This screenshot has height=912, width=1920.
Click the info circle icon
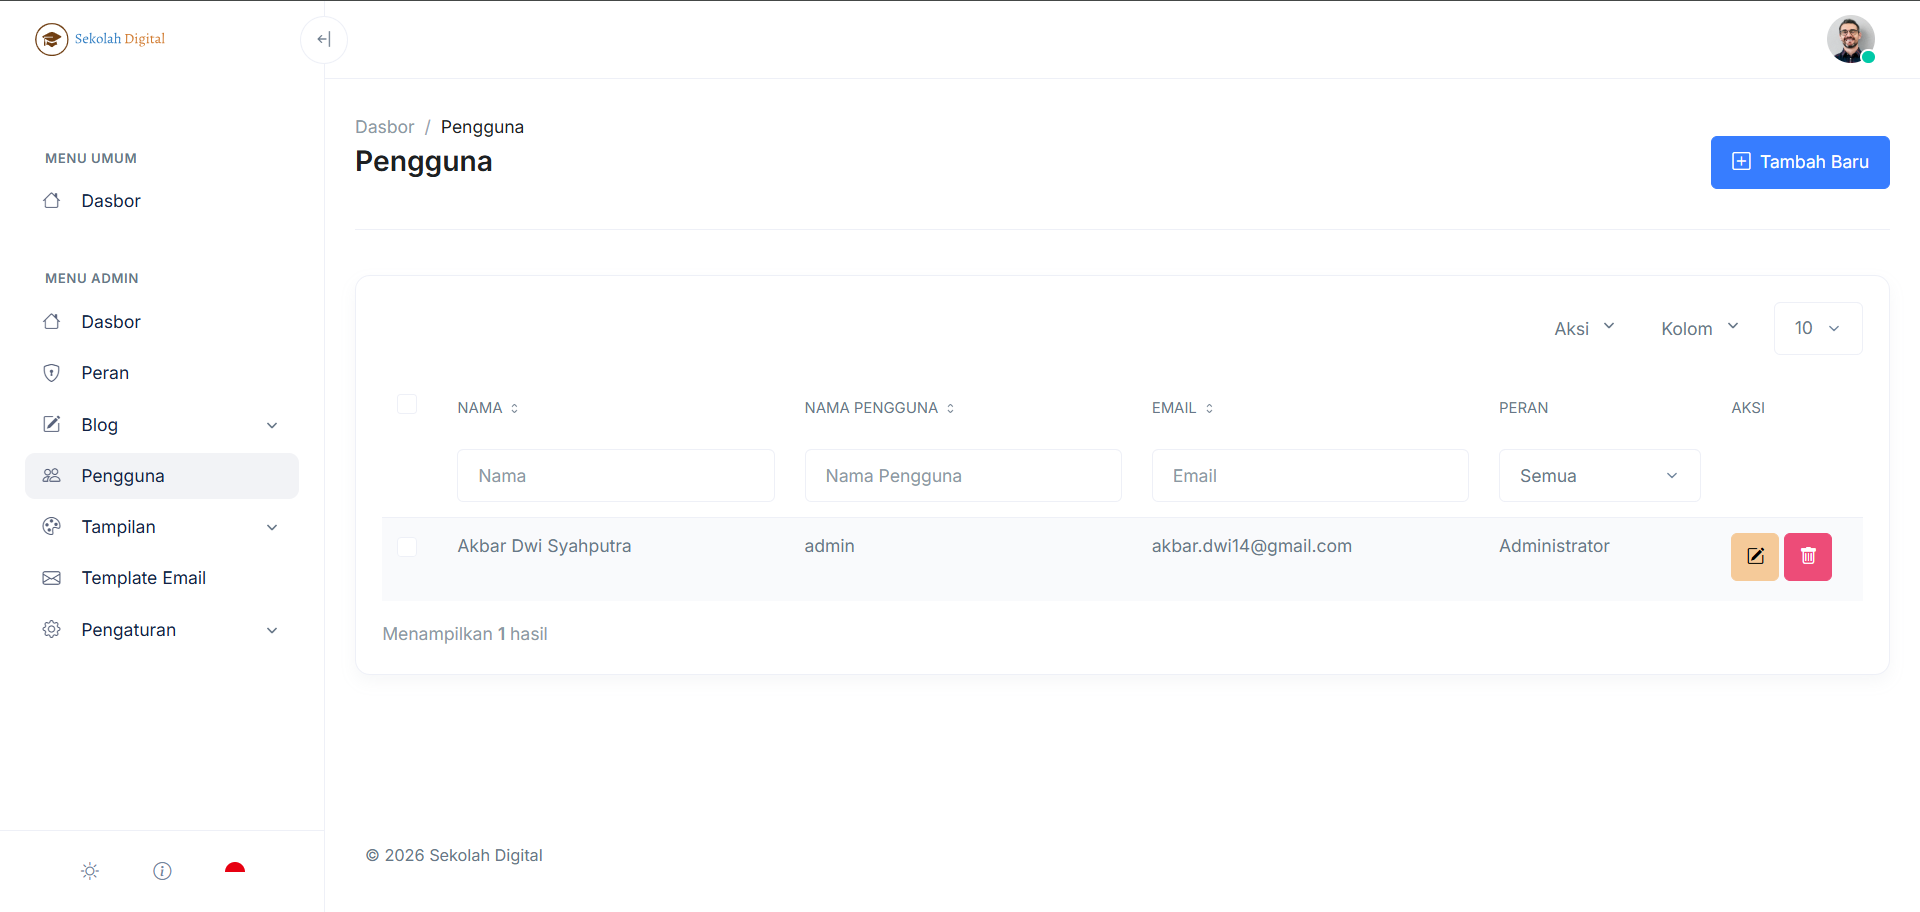pos(162,871)
